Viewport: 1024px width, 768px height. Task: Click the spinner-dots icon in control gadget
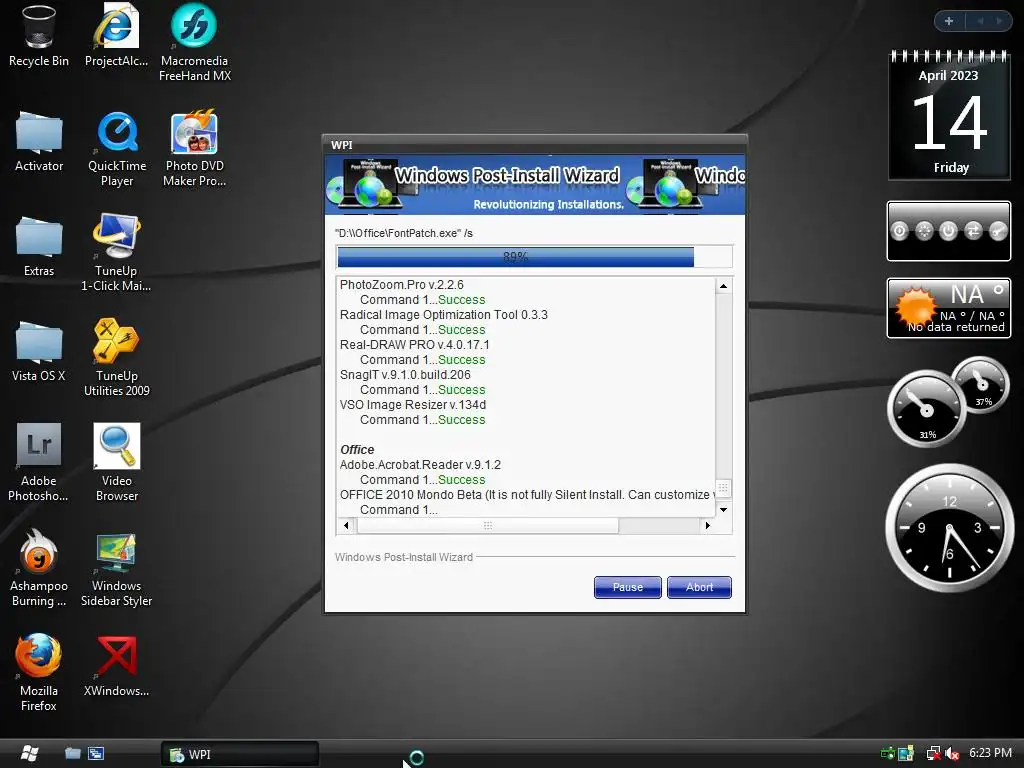[x=924, y=231]
